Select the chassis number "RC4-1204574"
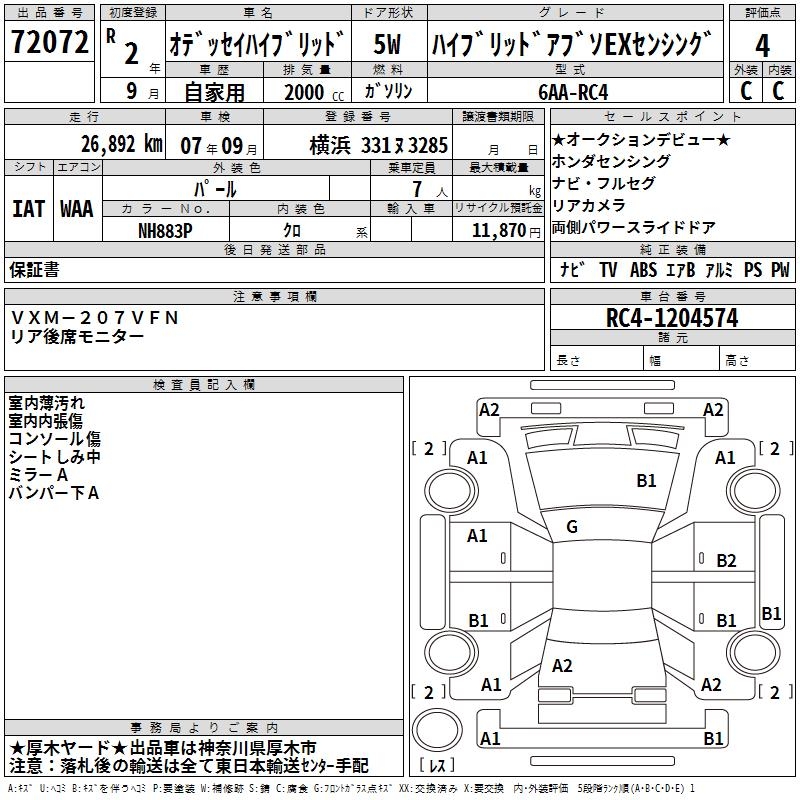 point(672,318)
